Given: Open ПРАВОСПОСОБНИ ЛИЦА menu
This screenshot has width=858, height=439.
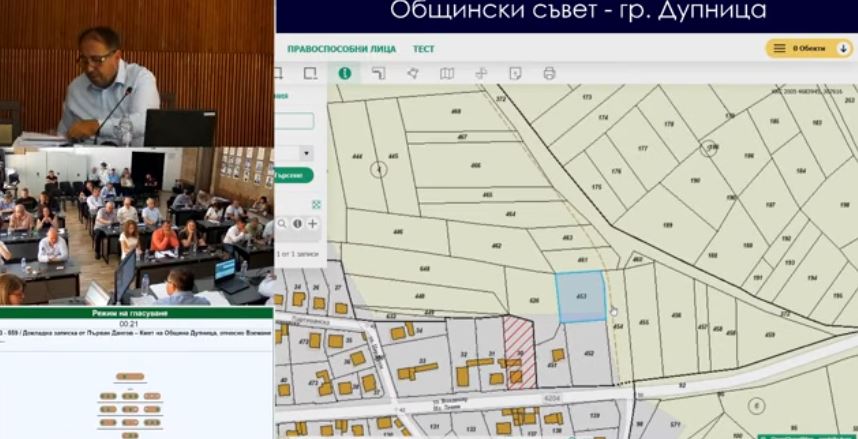Looking at the screenshot, I should coord(341,49).
